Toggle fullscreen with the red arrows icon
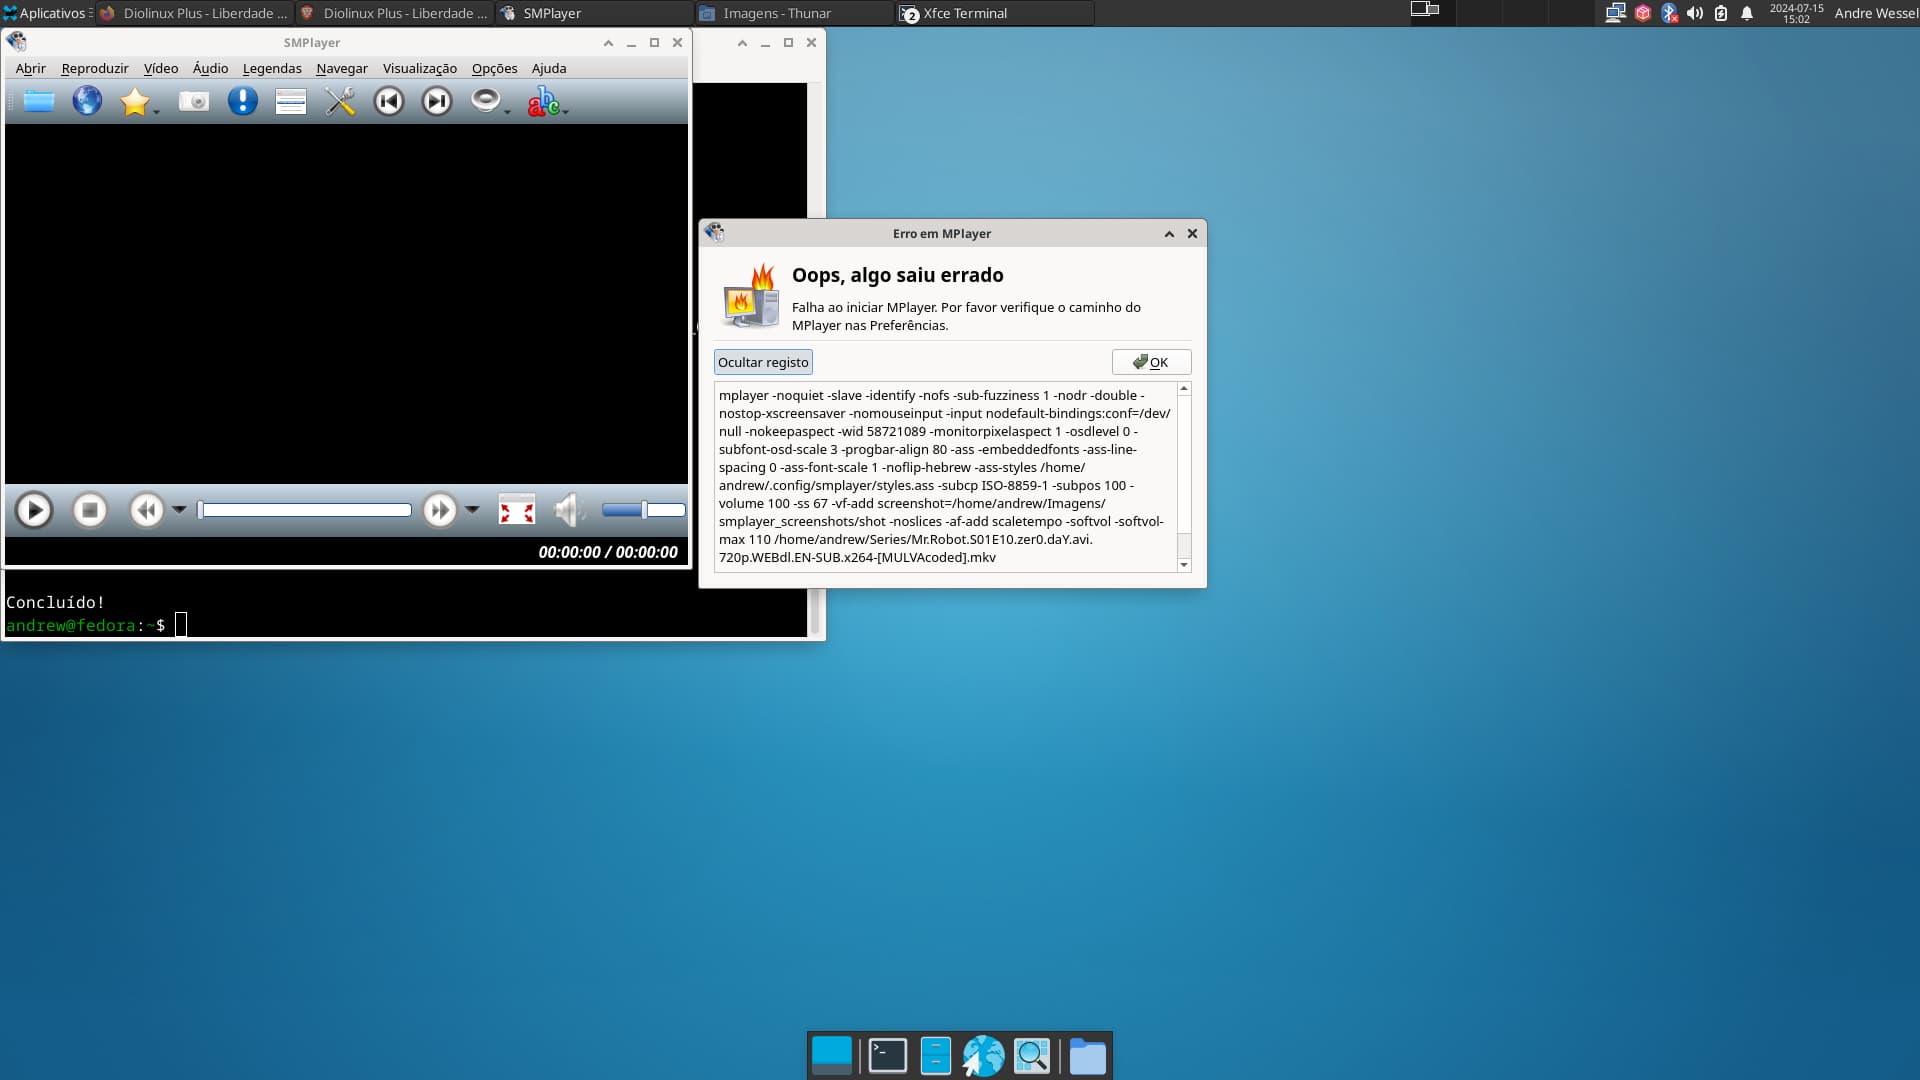 coord(517,510)
